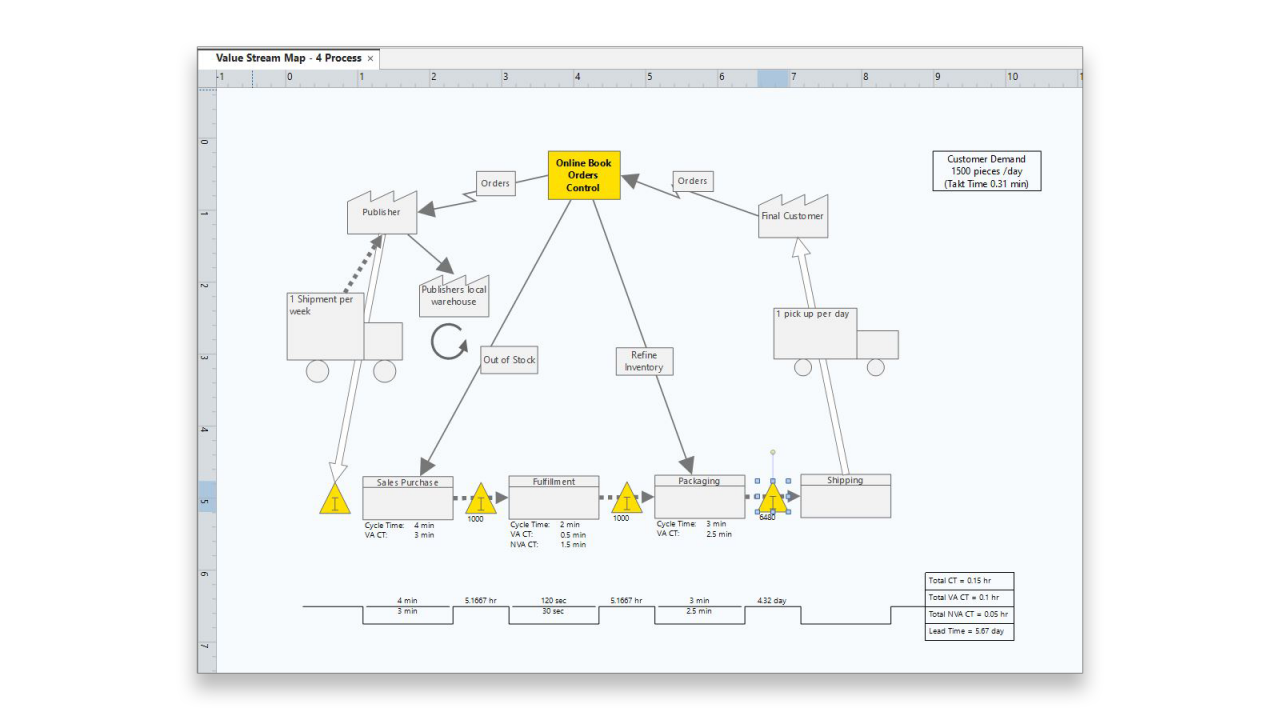This screenshot has width=1280, height=720.
Task: Select the inventory triangle labeled 1000 before Fulfillment
Action: click(480, 500)
